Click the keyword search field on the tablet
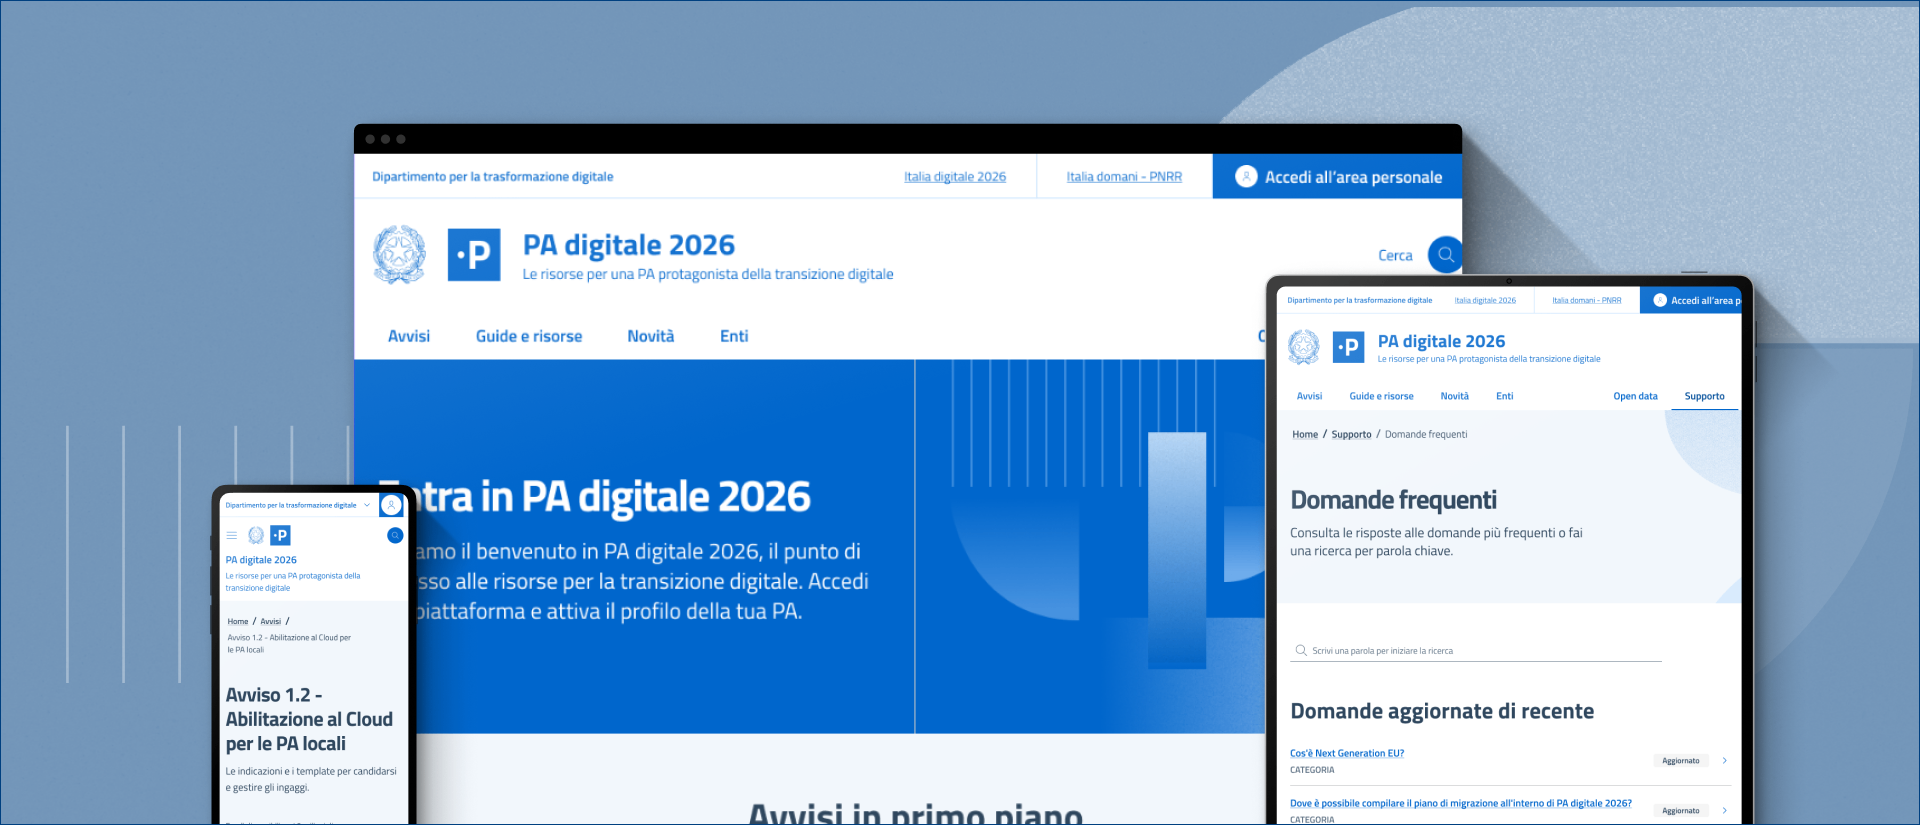This screenshot has height=825, width=1920. point(1476,650)
